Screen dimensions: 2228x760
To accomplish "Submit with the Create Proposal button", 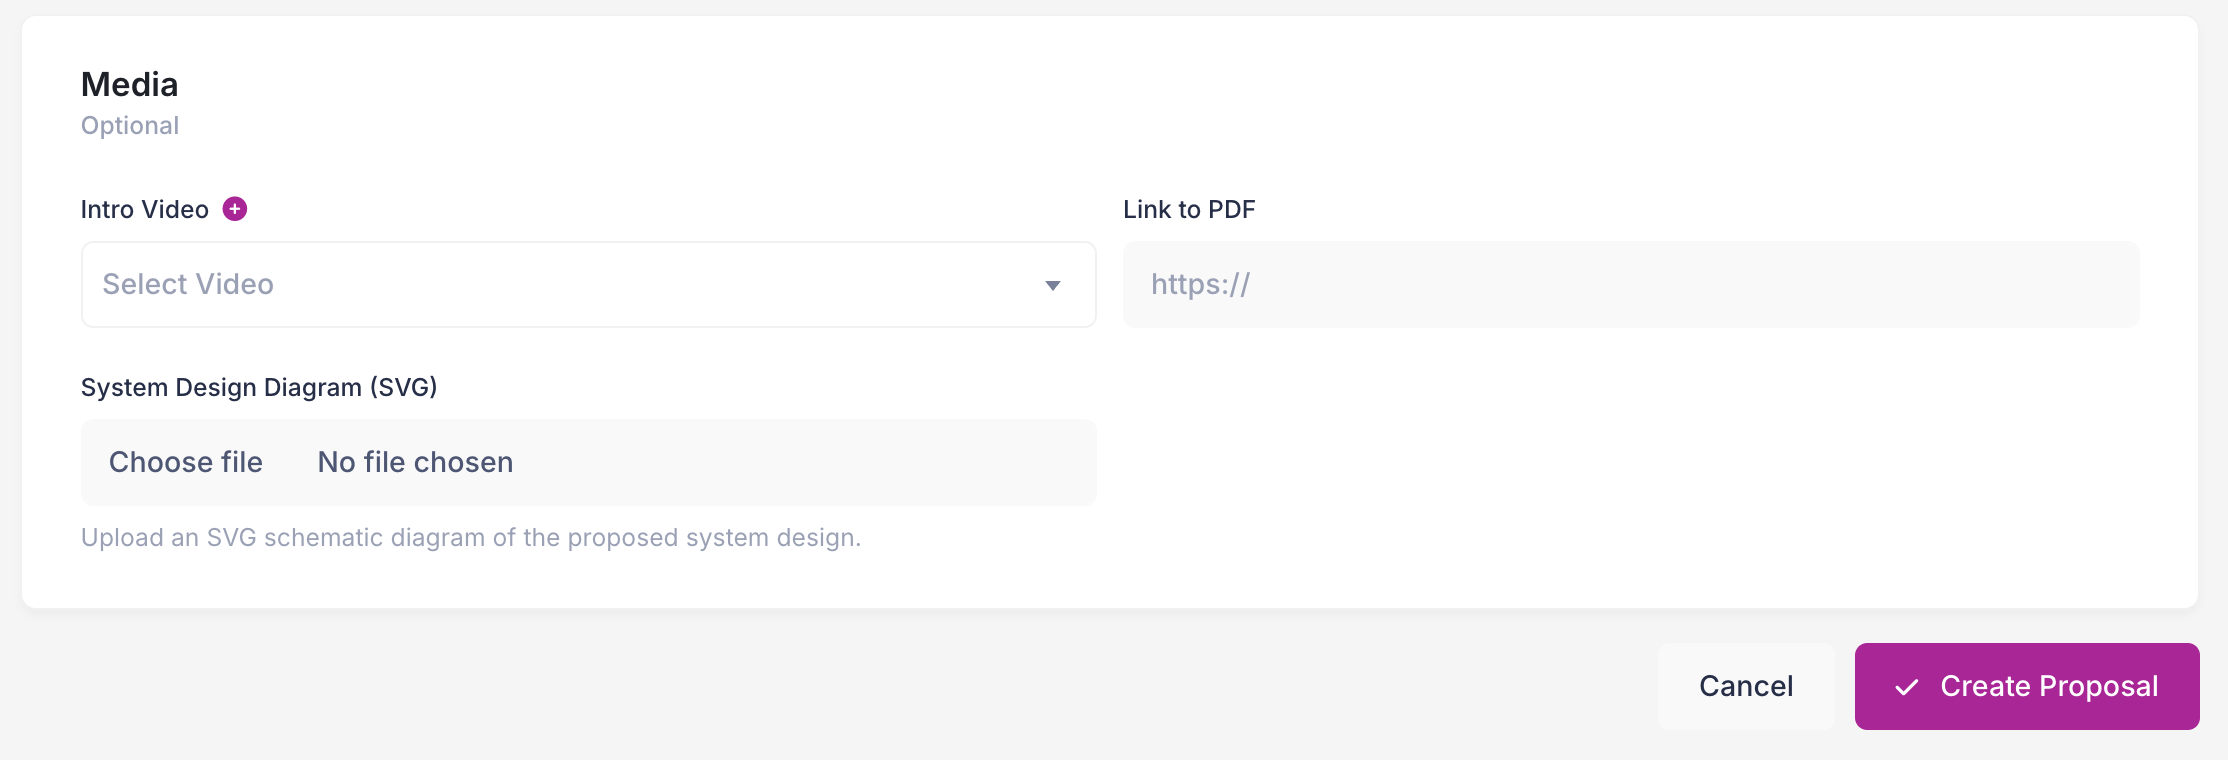I will pos(2026,686).
